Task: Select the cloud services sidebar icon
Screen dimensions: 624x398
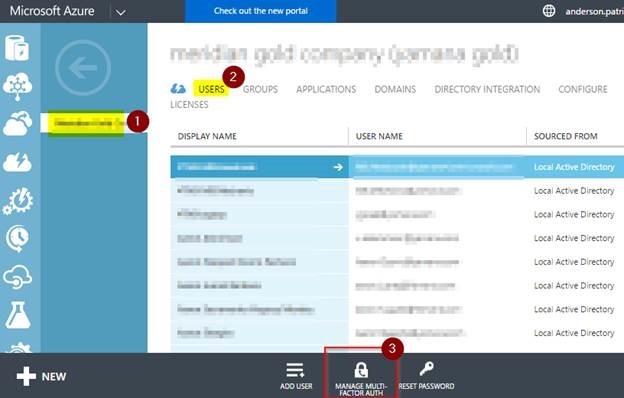Action: click(x=18, y=123)
